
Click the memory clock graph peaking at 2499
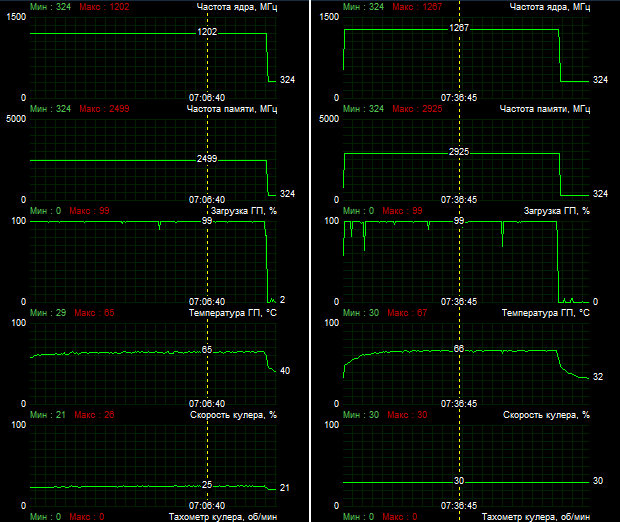(x=153, y=160)
